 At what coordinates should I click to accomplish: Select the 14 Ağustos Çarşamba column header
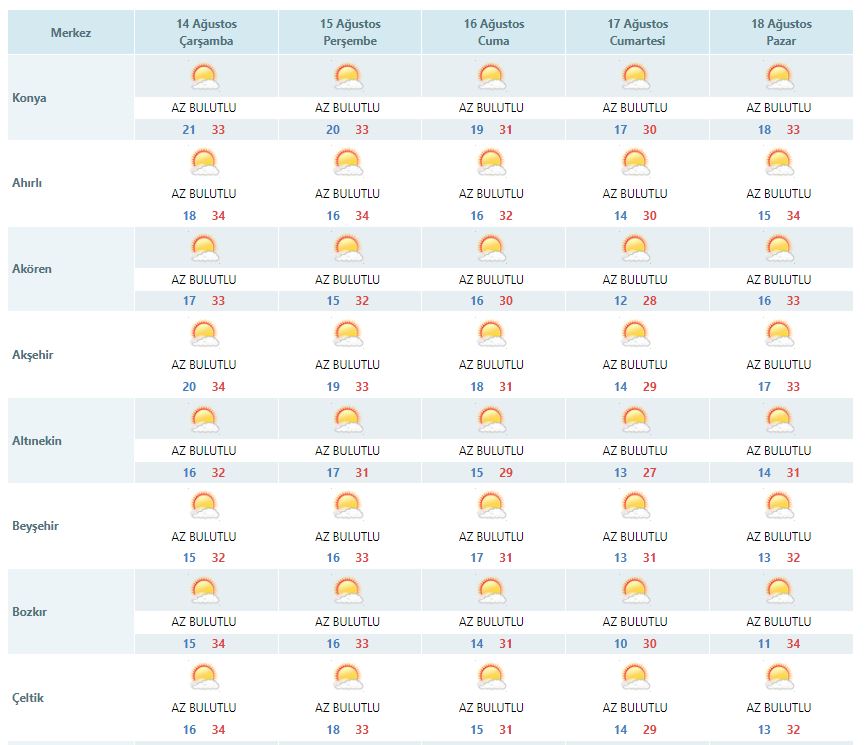[204, 33]
